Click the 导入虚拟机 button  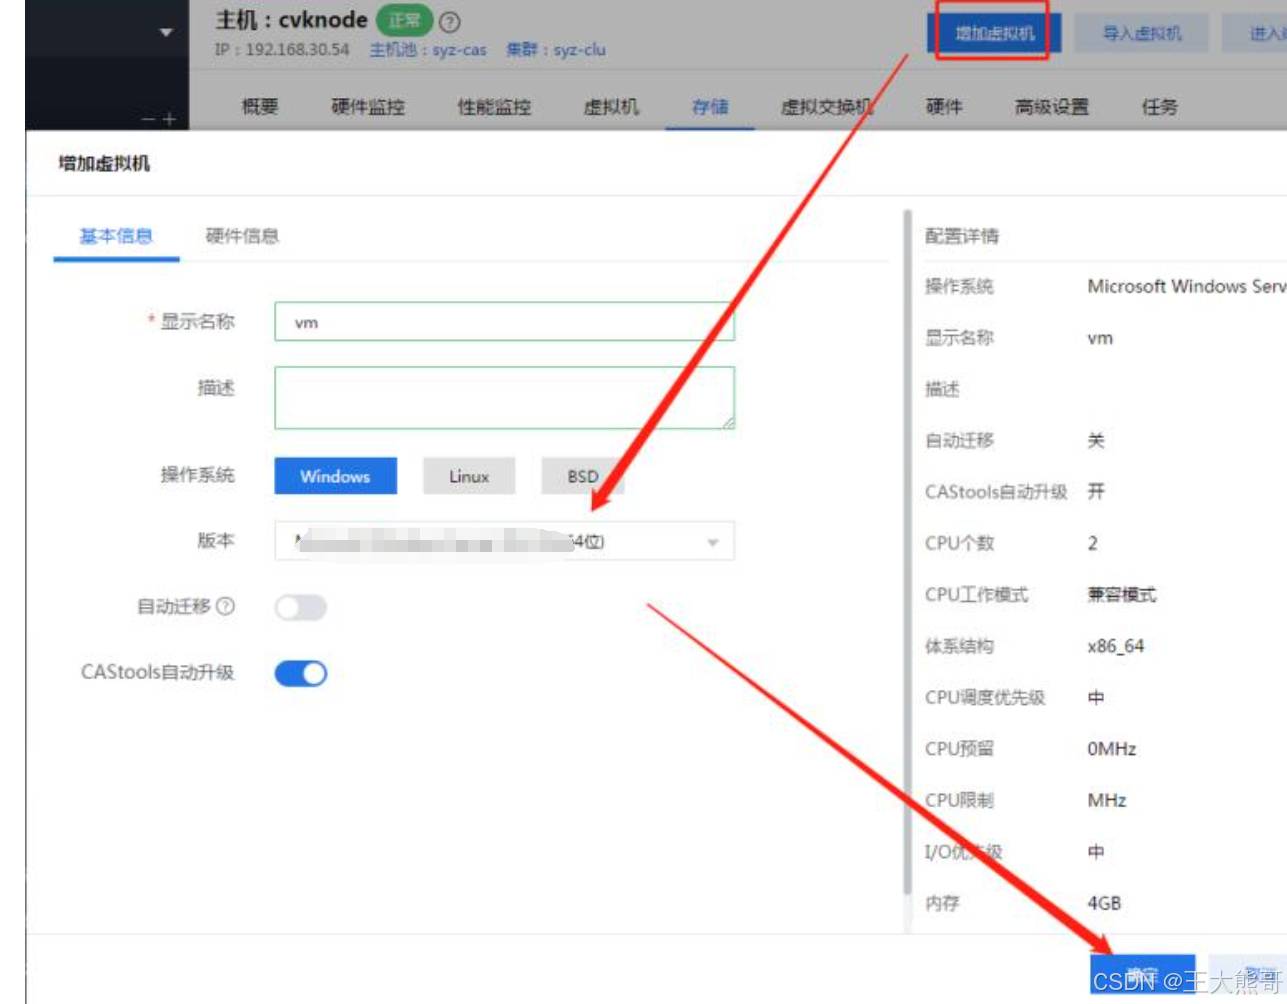(x=1141, y=33)
